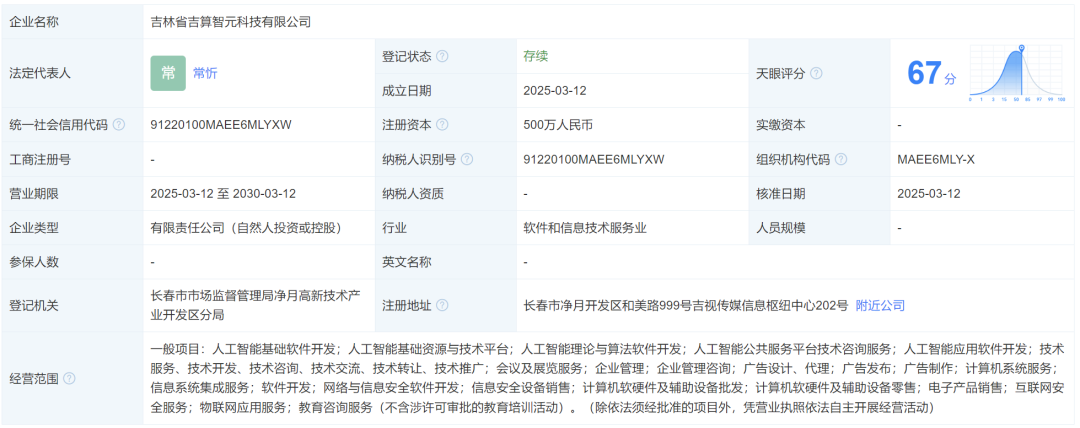This screenshot has width=1080, height=428.
Task: Open the 附近公司 link
Action: click(x=880, y=305)
